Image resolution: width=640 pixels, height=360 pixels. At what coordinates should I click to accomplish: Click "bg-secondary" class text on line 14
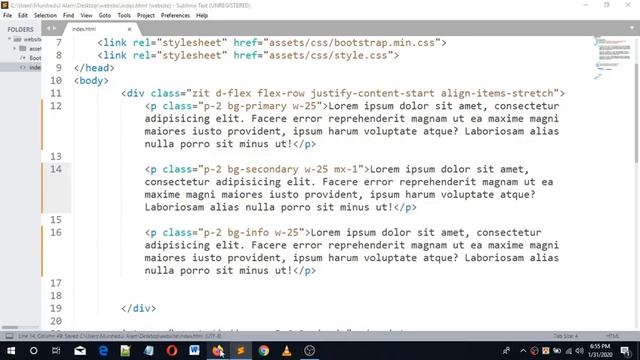[x=263, y=169]
